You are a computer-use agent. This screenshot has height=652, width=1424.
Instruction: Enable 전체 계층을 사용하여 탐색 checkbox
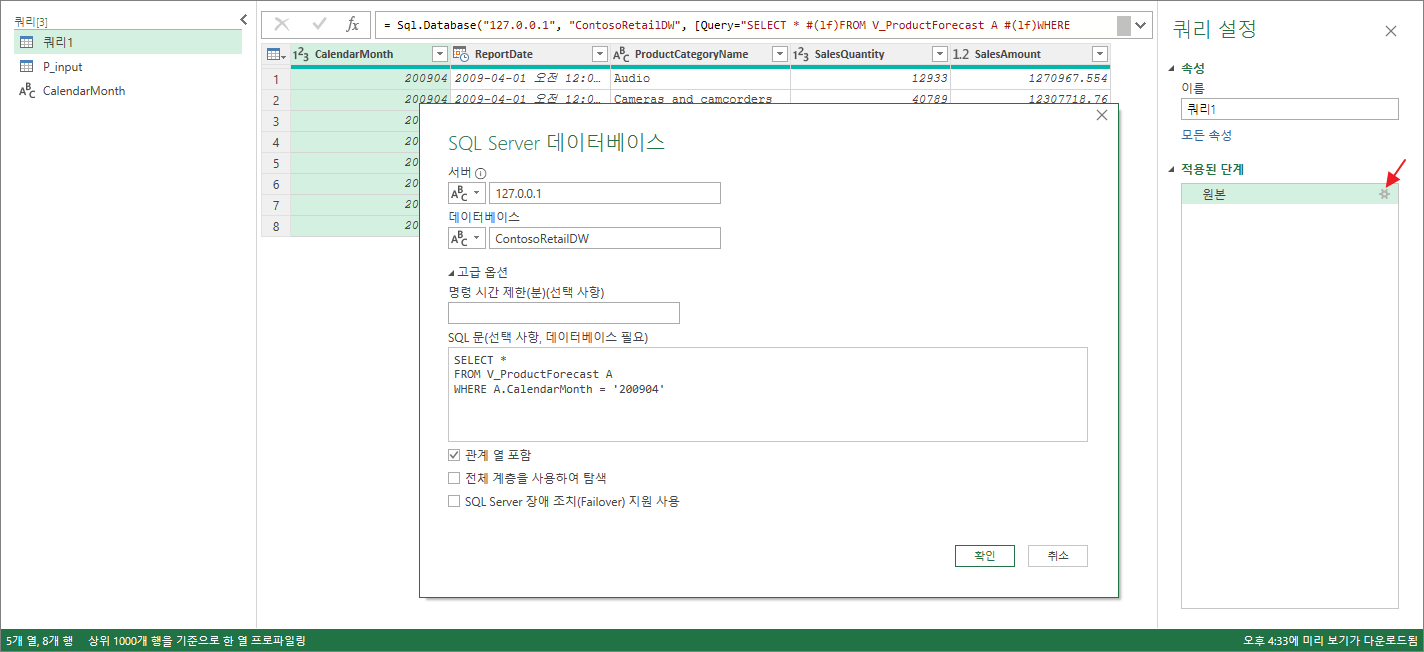454,478
